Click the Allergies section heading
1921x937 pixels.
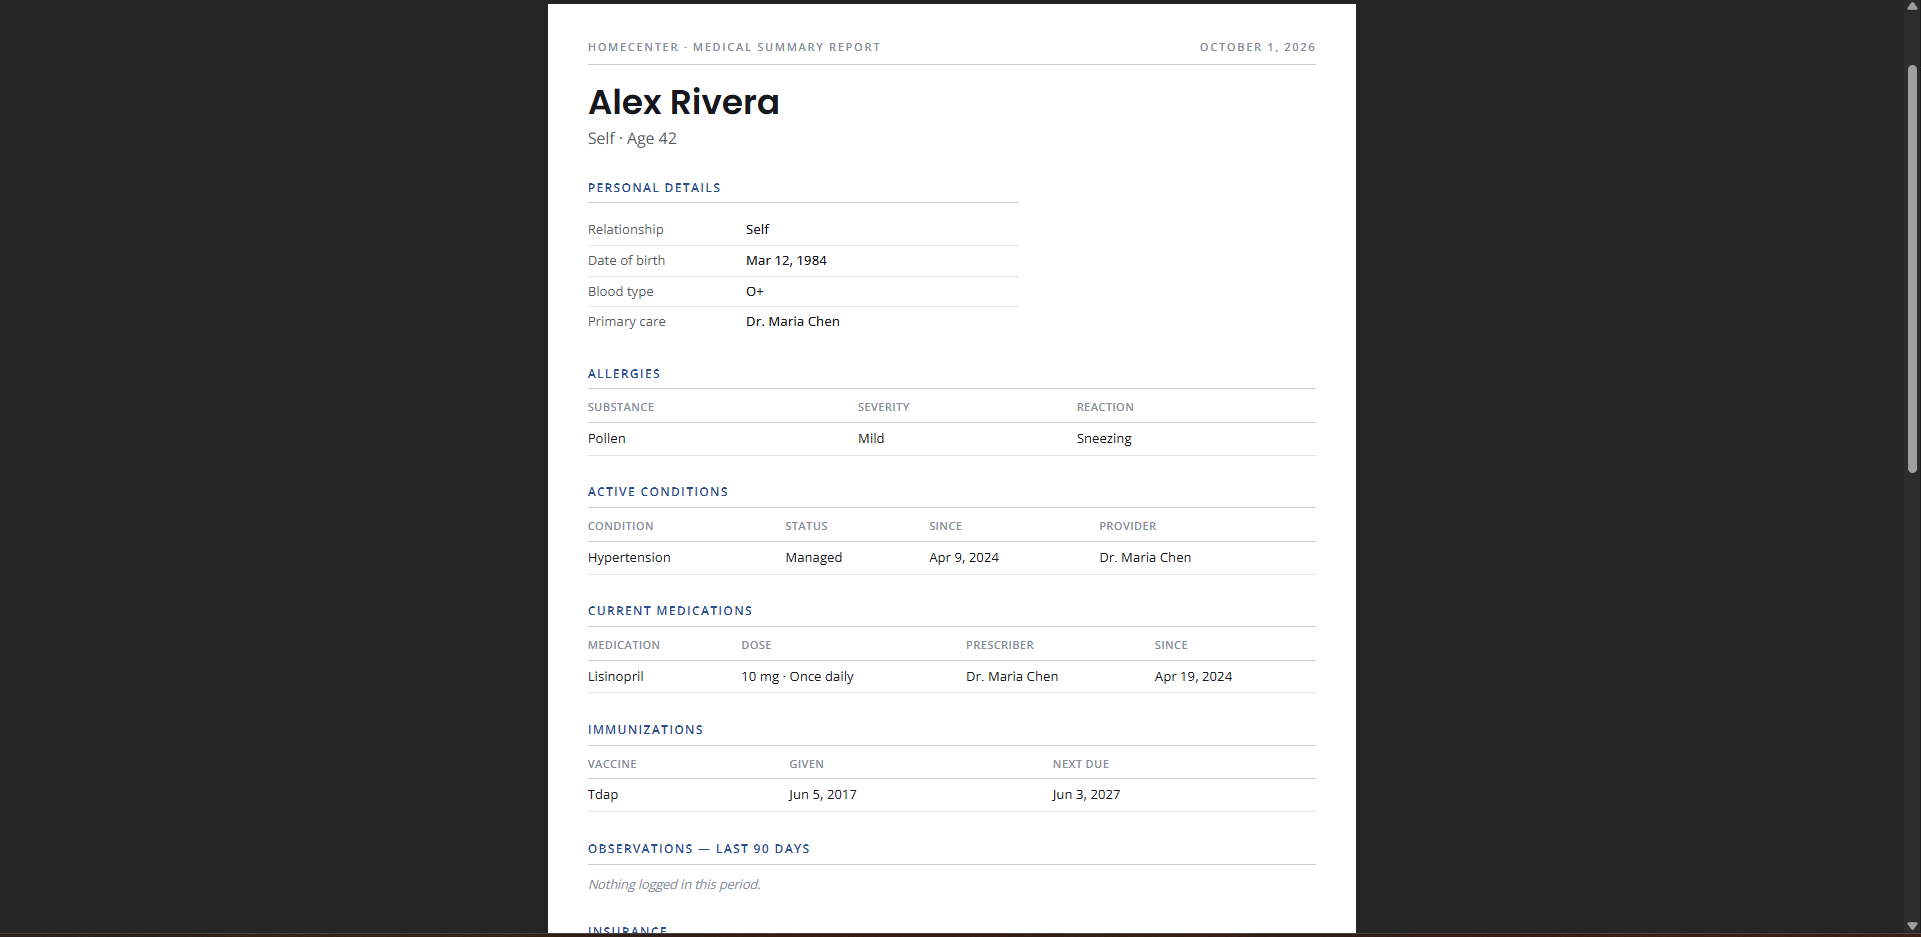[624, 374]
